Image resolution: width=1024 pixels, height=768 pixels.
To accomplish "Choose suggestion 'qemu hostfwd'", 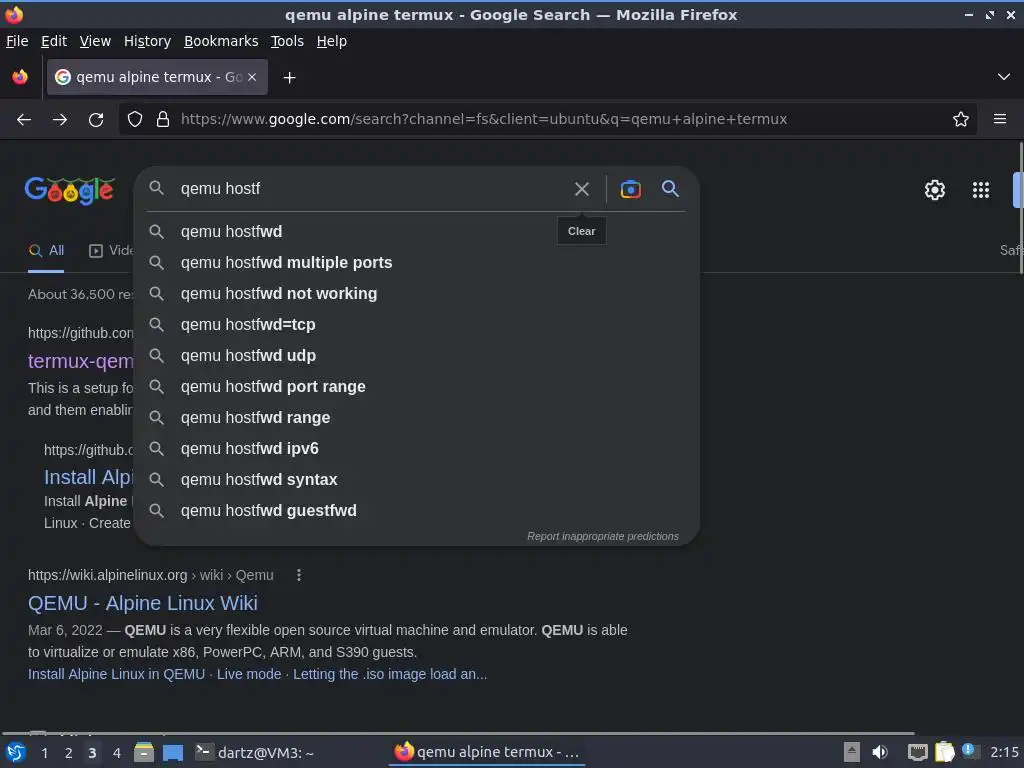I will click(x=417, y=232).
